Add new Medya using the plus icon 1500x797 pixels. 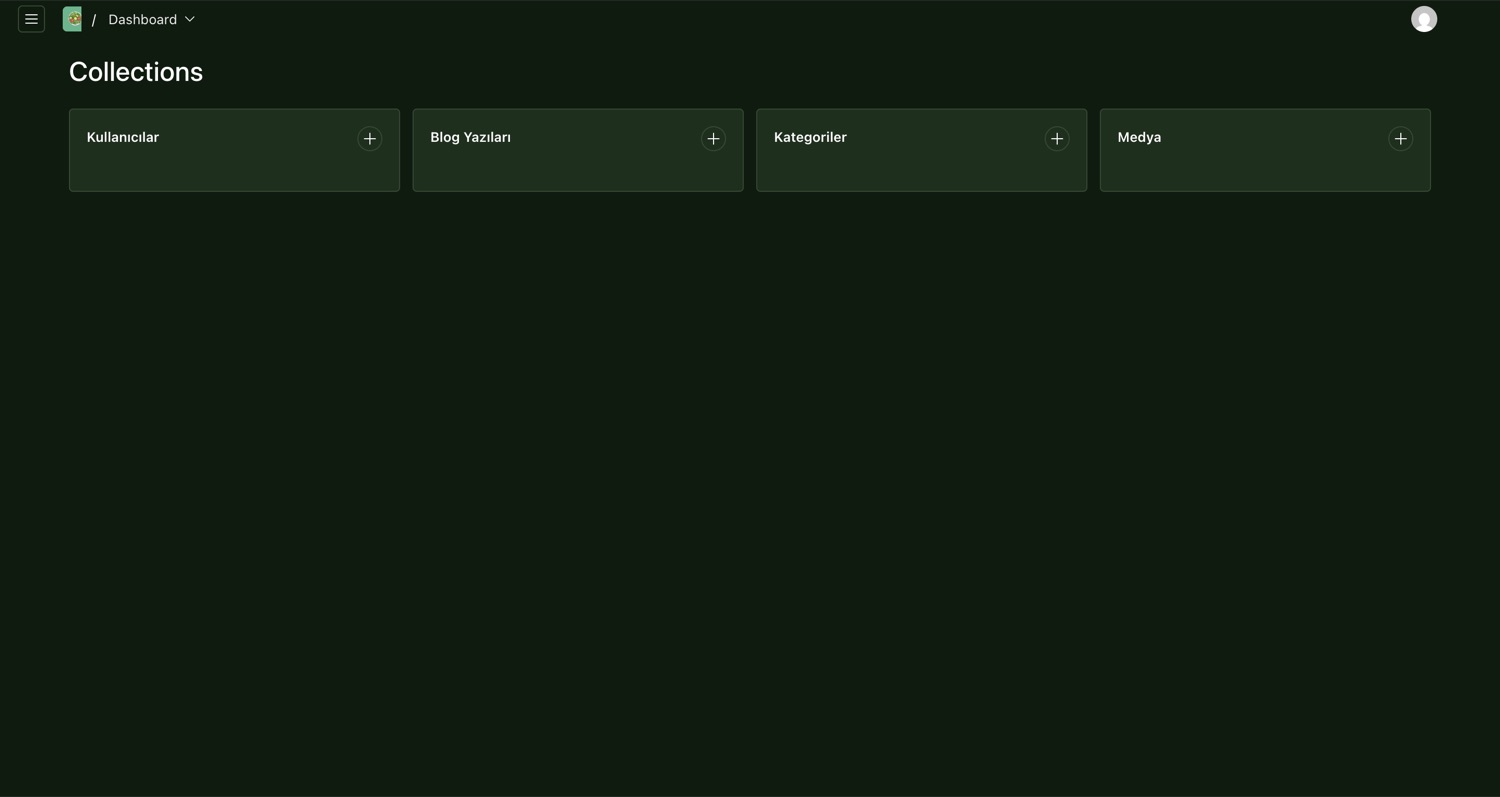point(1400,139)
